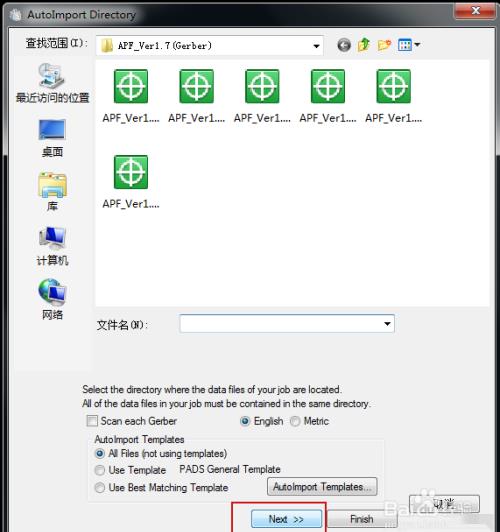
Task: Go back using the round back arrow icon
Action: pyautogui.click(x=344, y=45)
